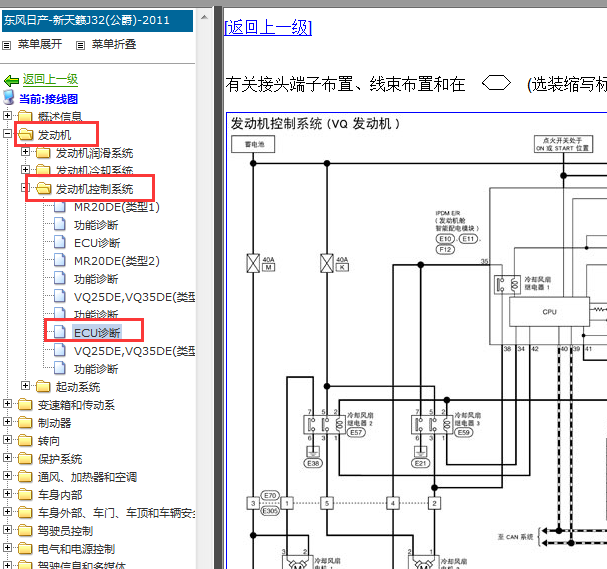Image resolution: width=607 pixels, height=569 pixels.
Task: Expand the 保护系统 node
Action: (7, 457)
